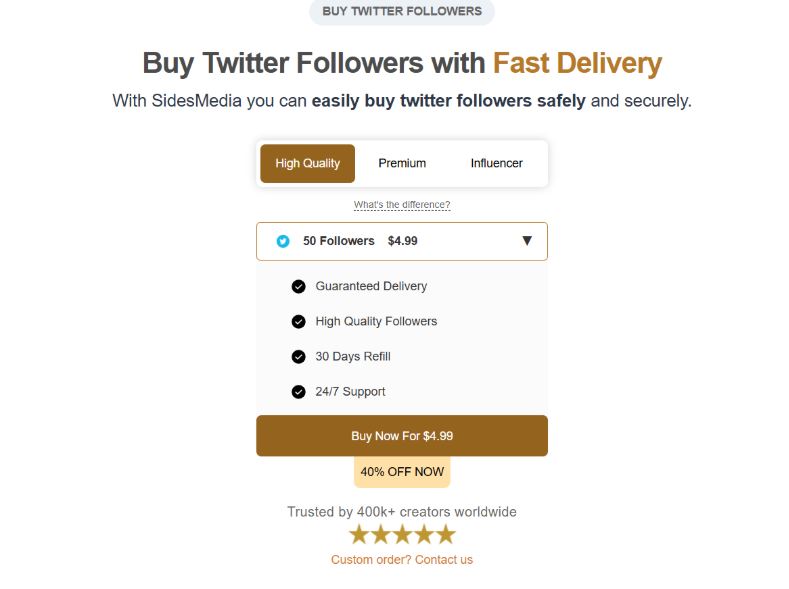
Task: Open the What's the difference link
Action: click(x=402, y=205)
